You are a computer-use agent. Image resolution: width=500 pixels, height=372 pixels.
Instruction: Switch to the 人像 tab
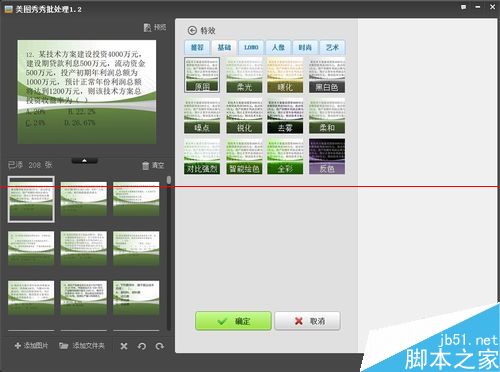[278, 47]
